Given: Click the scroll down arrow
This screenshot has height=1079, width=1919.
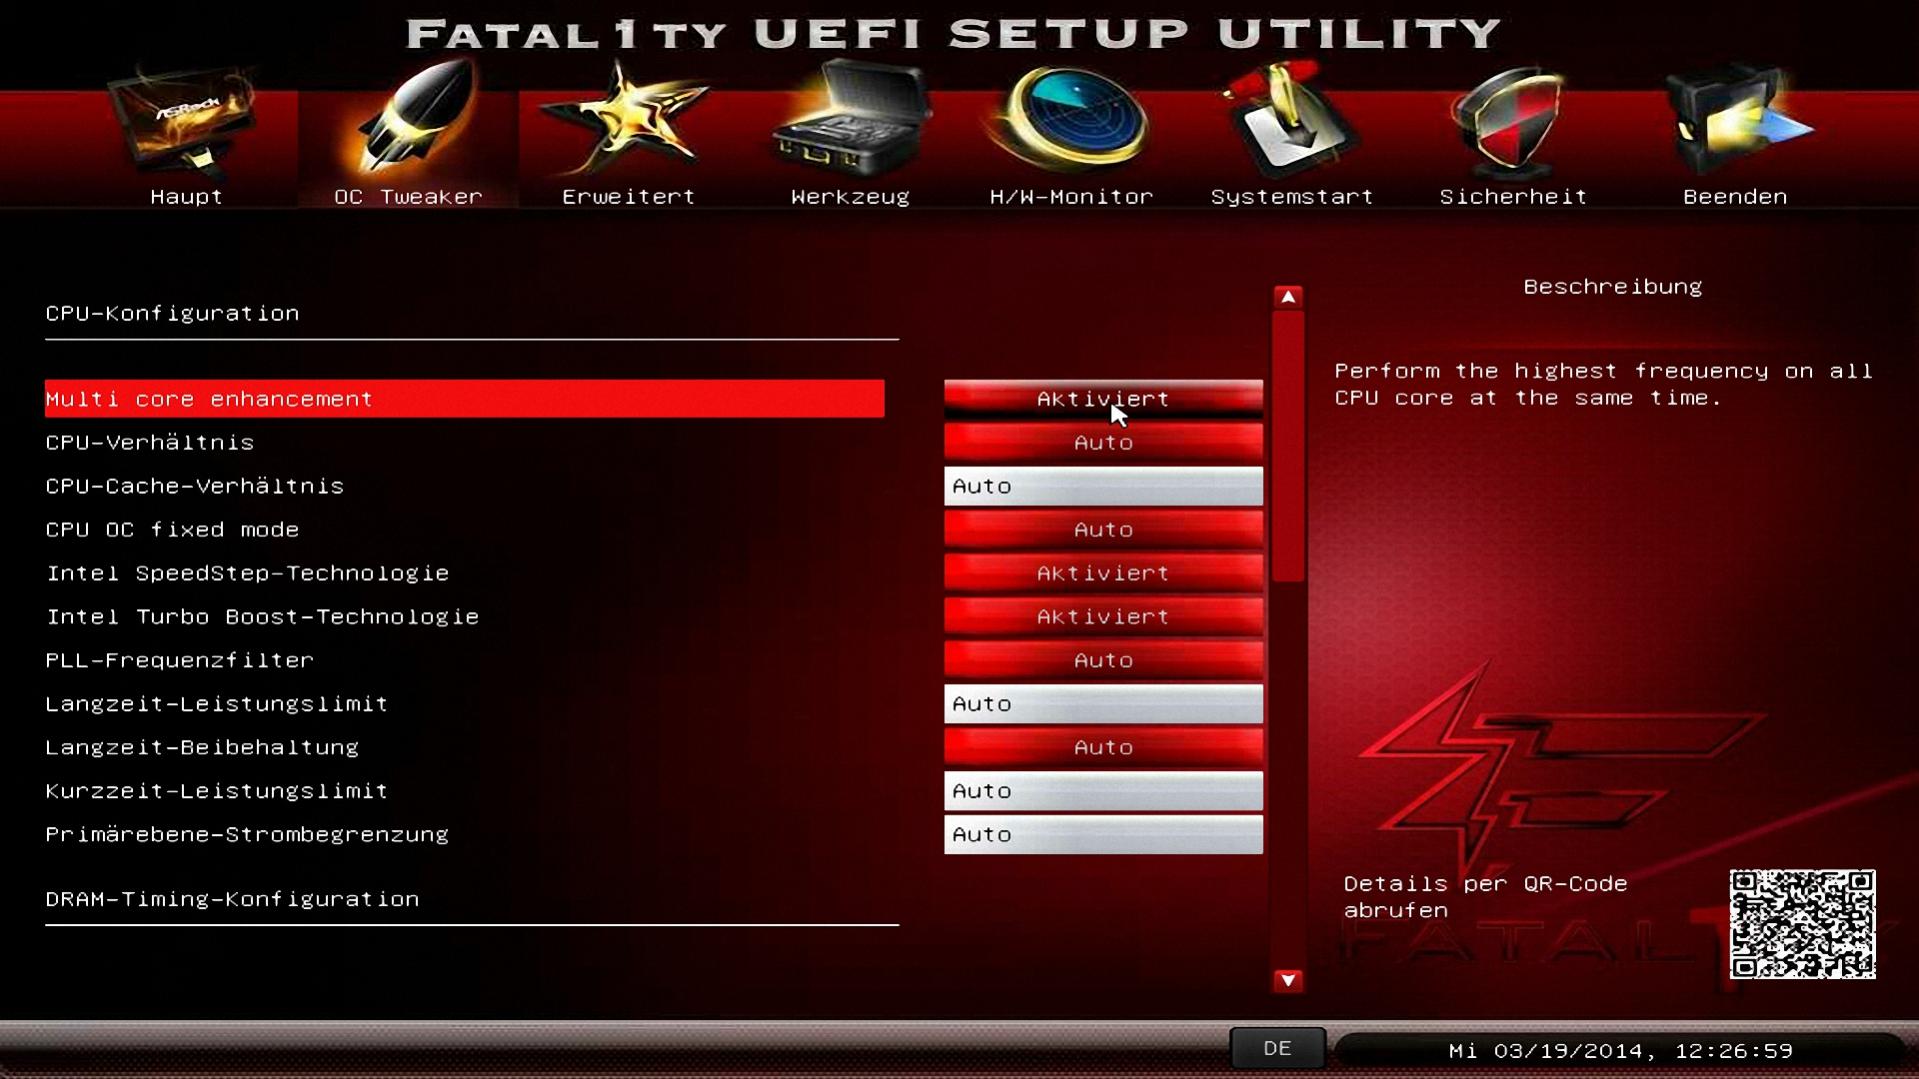Looking at the screenshot, I should click(1288, 980).
